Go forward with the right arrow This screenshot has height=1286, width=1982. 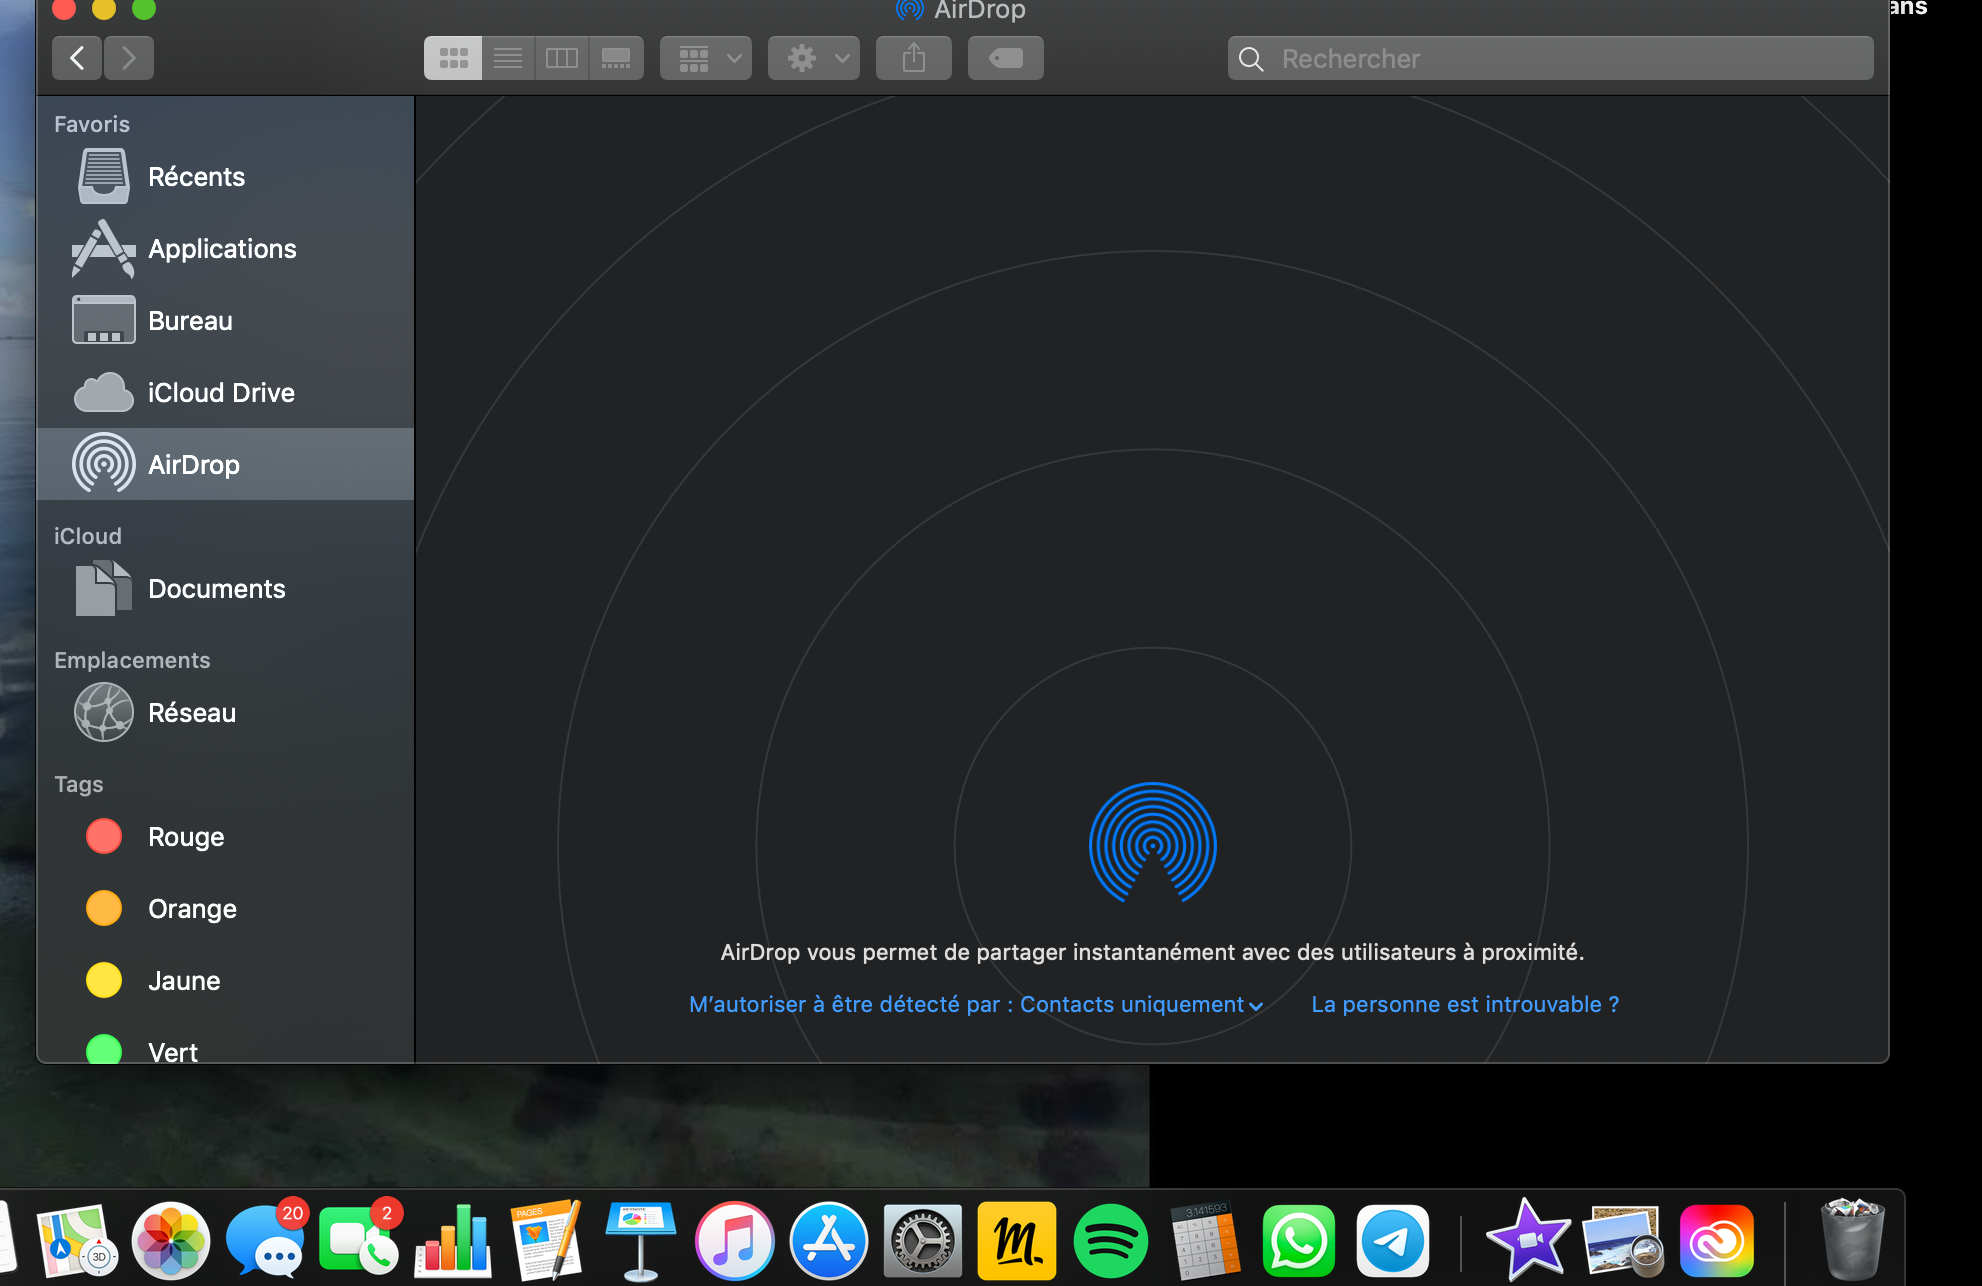coord(128,58)
